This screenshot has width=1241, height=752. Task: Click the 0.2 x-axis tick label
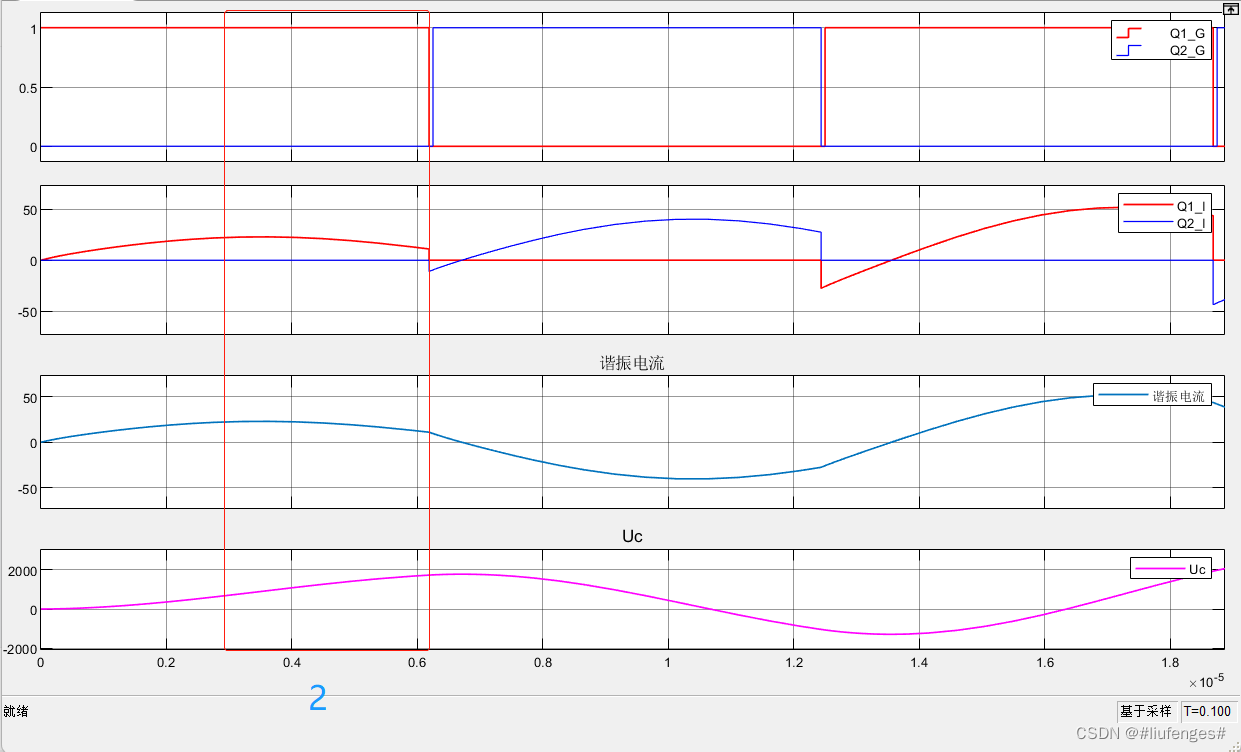click(x=166, y=662)
